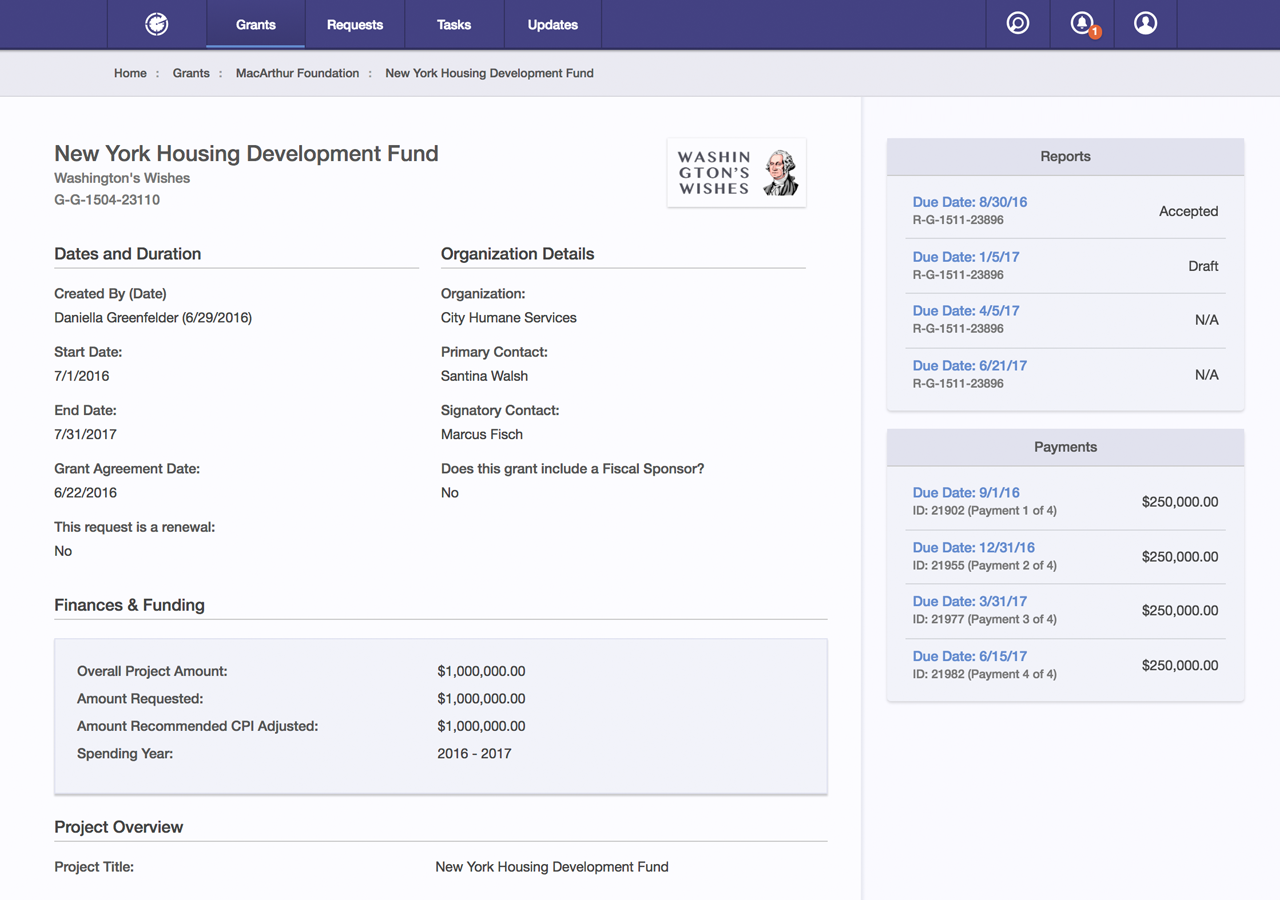1280x900 pixels.
Task: View payment due 12/31/16
Action: 973,548
